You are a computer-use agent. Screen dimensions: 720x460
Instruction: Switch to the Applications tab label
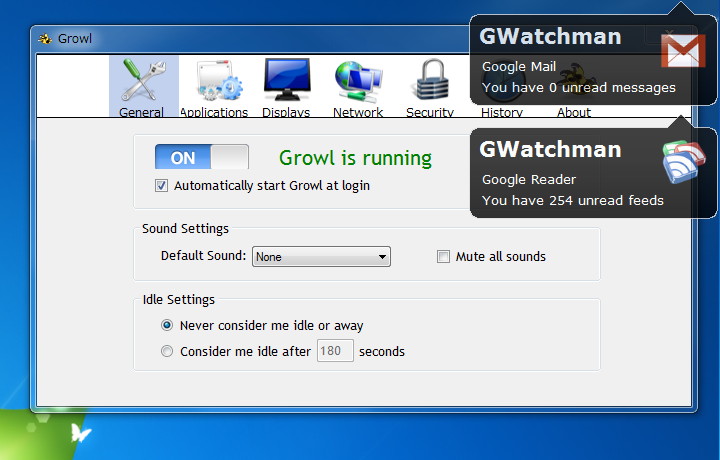pyautogui.click(x=214, y=112)
